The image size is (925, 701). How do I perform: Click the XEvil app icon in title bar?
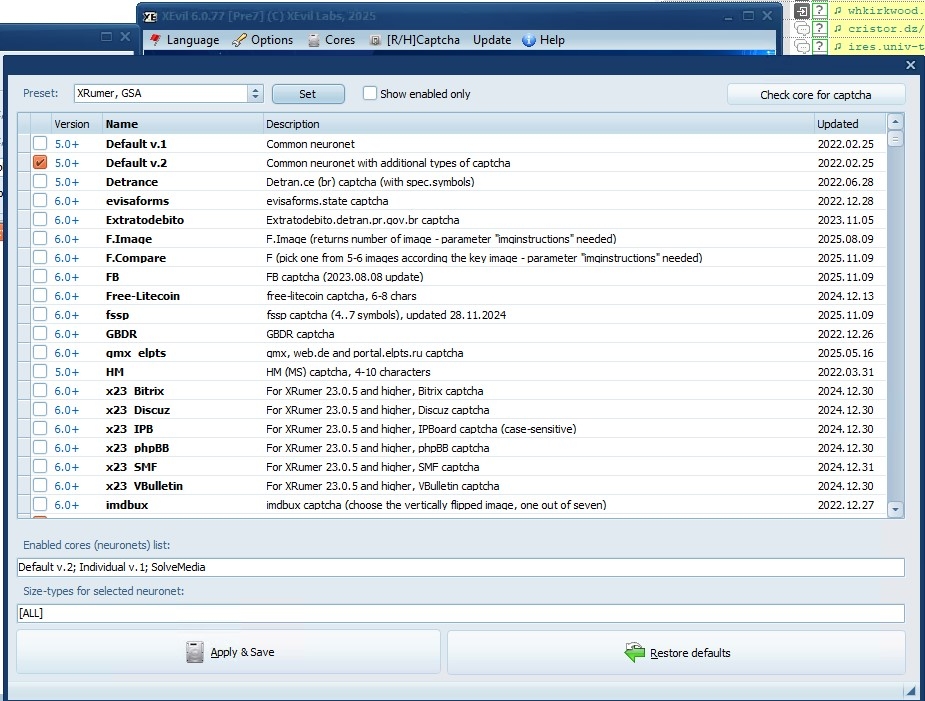click(x=150, y=15)
